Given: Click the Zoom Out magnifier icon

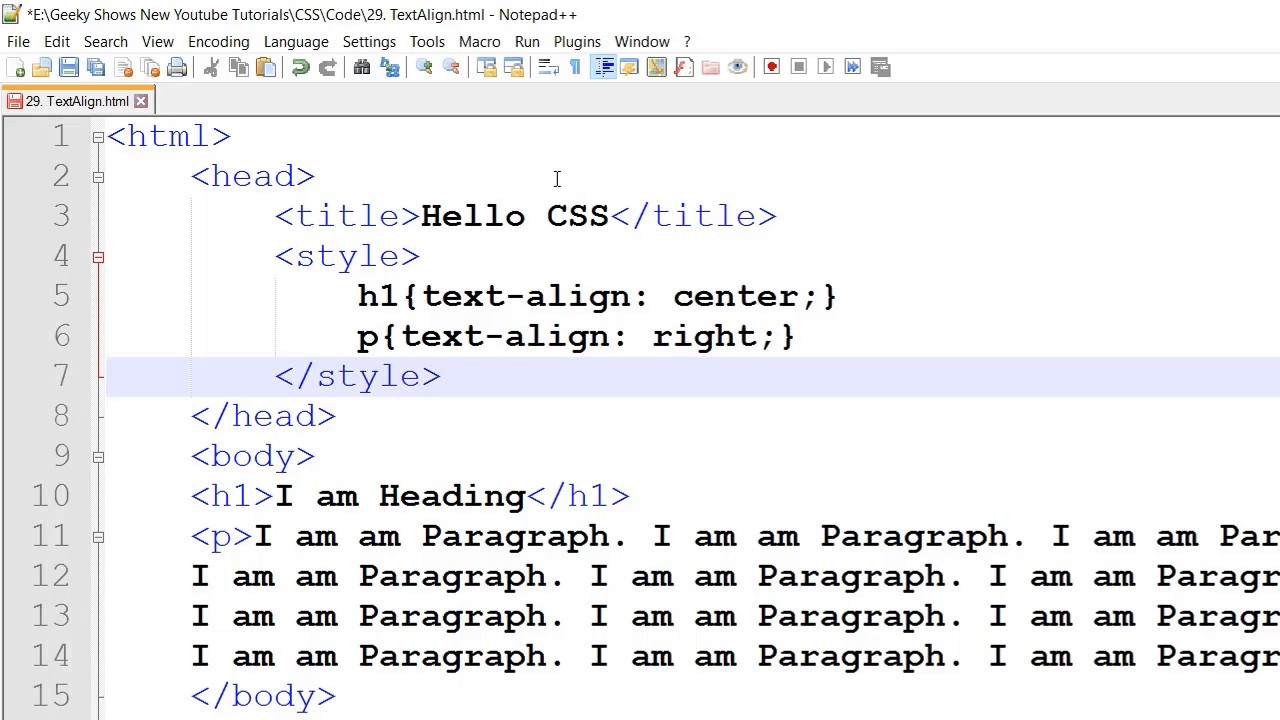Looking at the screenshot, I should click(451, 67).
